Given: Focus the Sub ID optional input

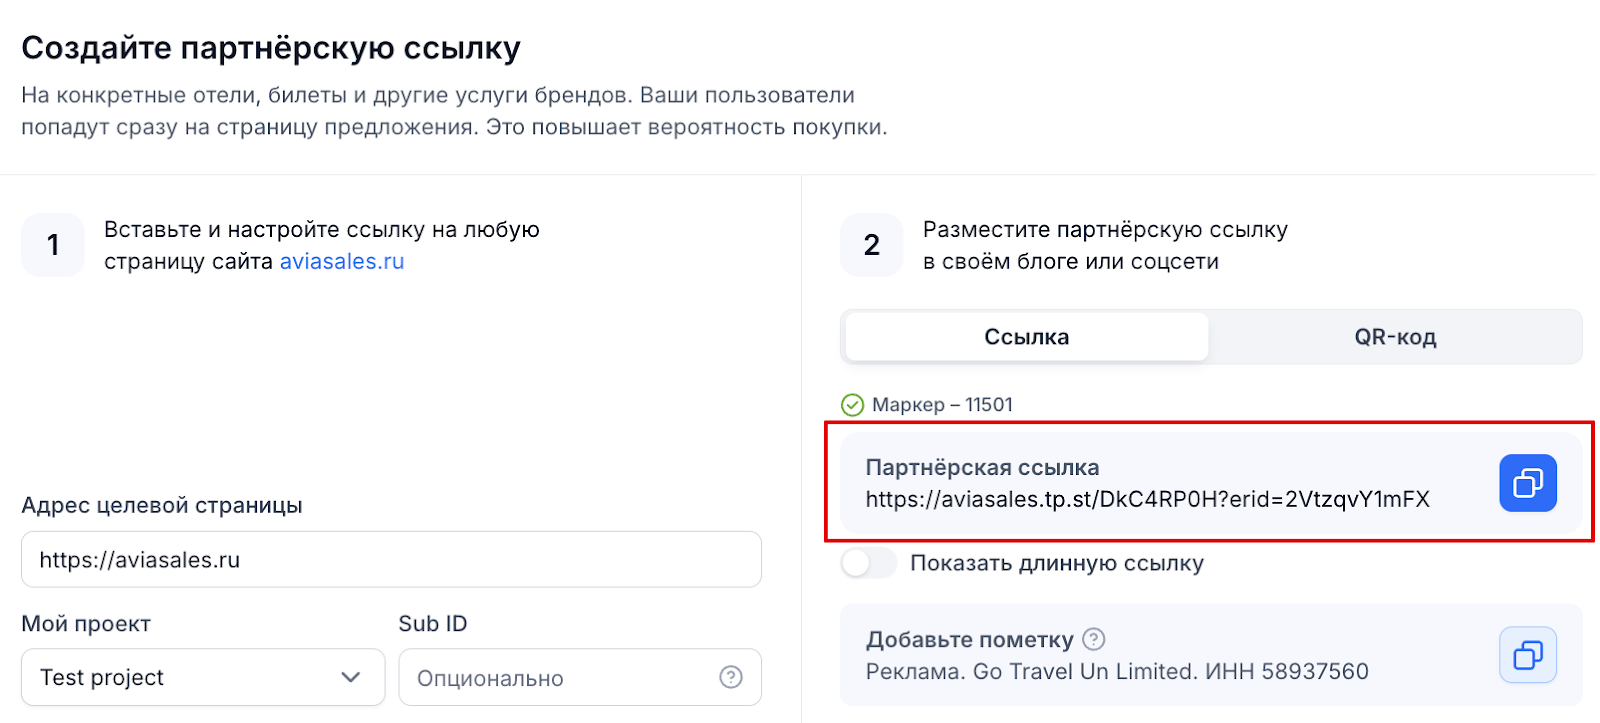Looking at the screenshot, I should click(580, 677).
